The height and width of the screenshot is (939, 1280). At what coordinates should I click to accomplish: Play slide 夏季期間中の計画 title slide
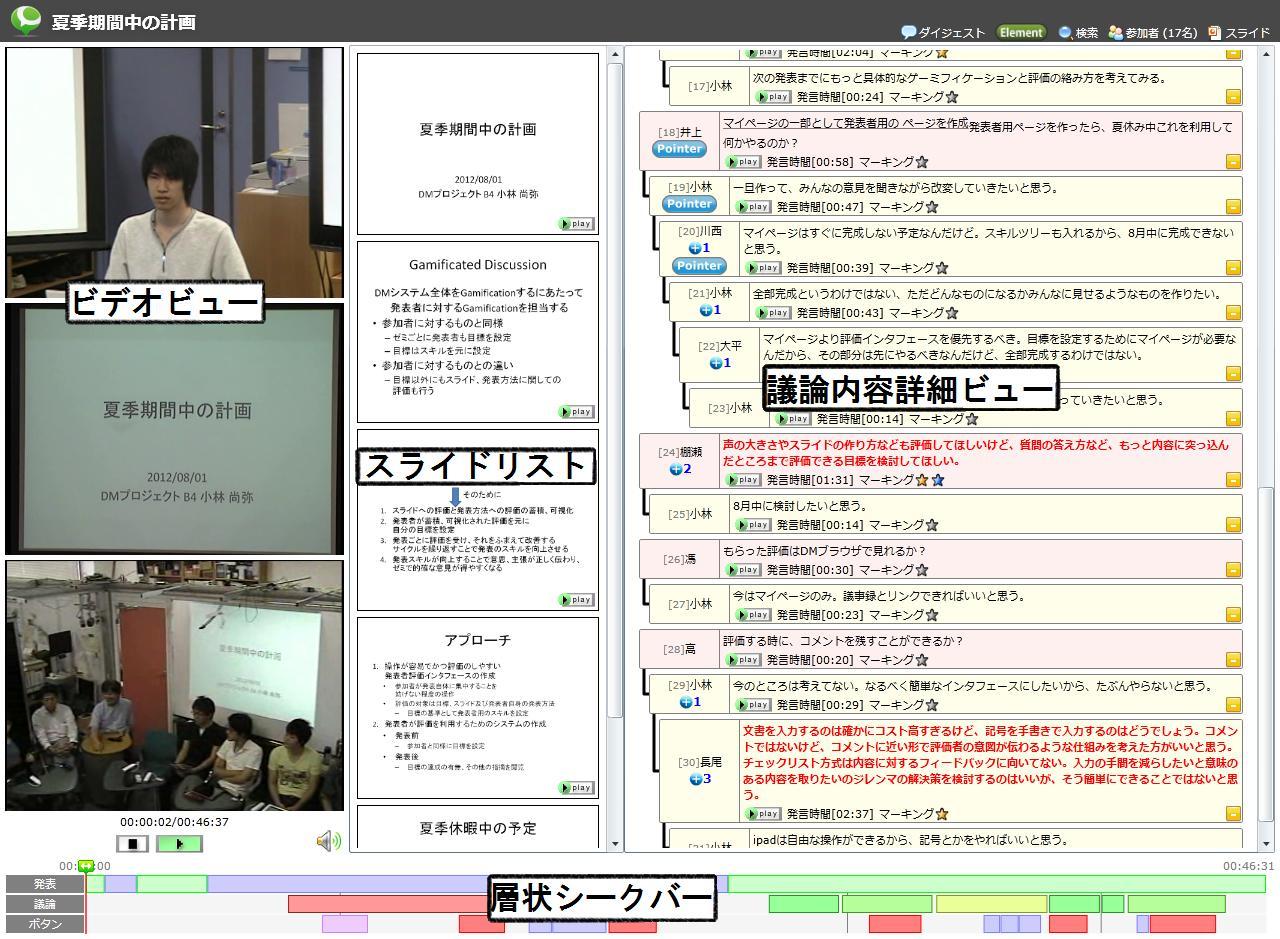(576, 224)
